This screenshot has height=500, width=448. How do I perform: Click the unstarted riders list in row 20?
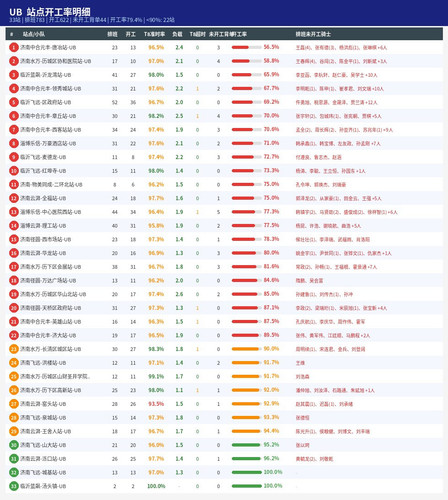point(341,308)
